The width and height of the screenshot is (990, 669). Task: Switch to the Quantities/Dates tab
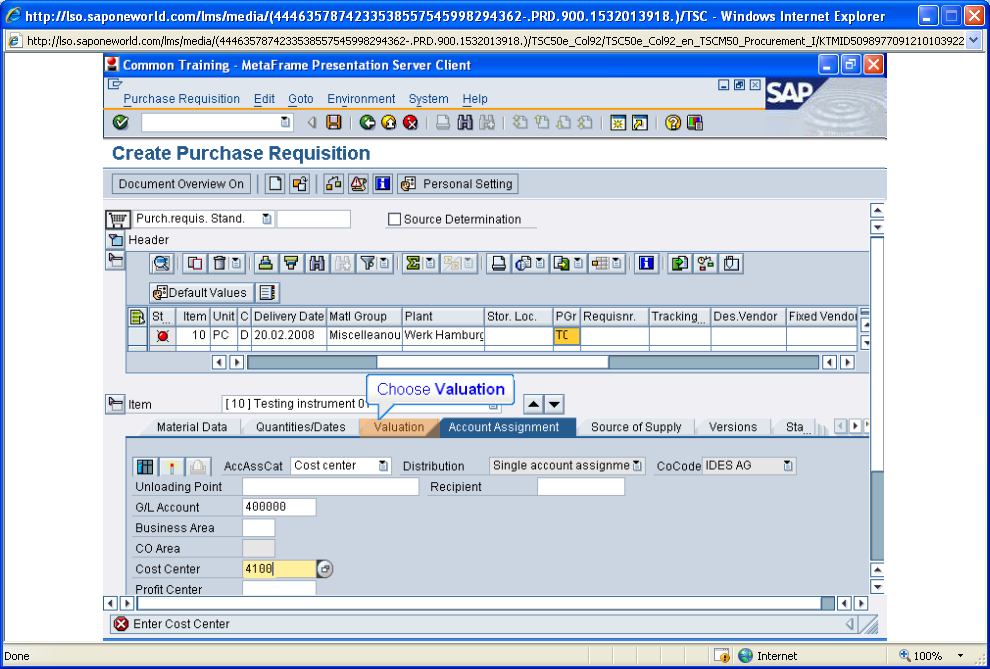[x=301, y=427]
